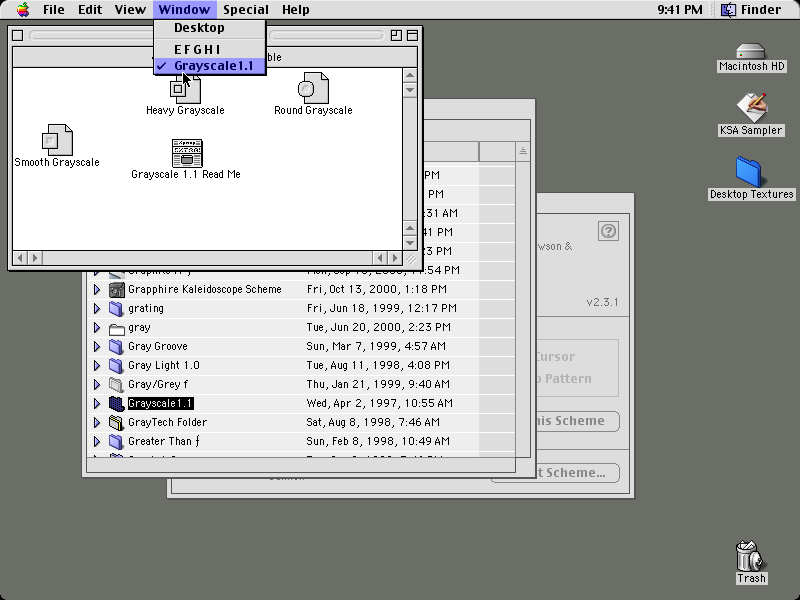Select the 'Greater Than f' name in the list
This screenshot has height=600, width=800.
163,441
